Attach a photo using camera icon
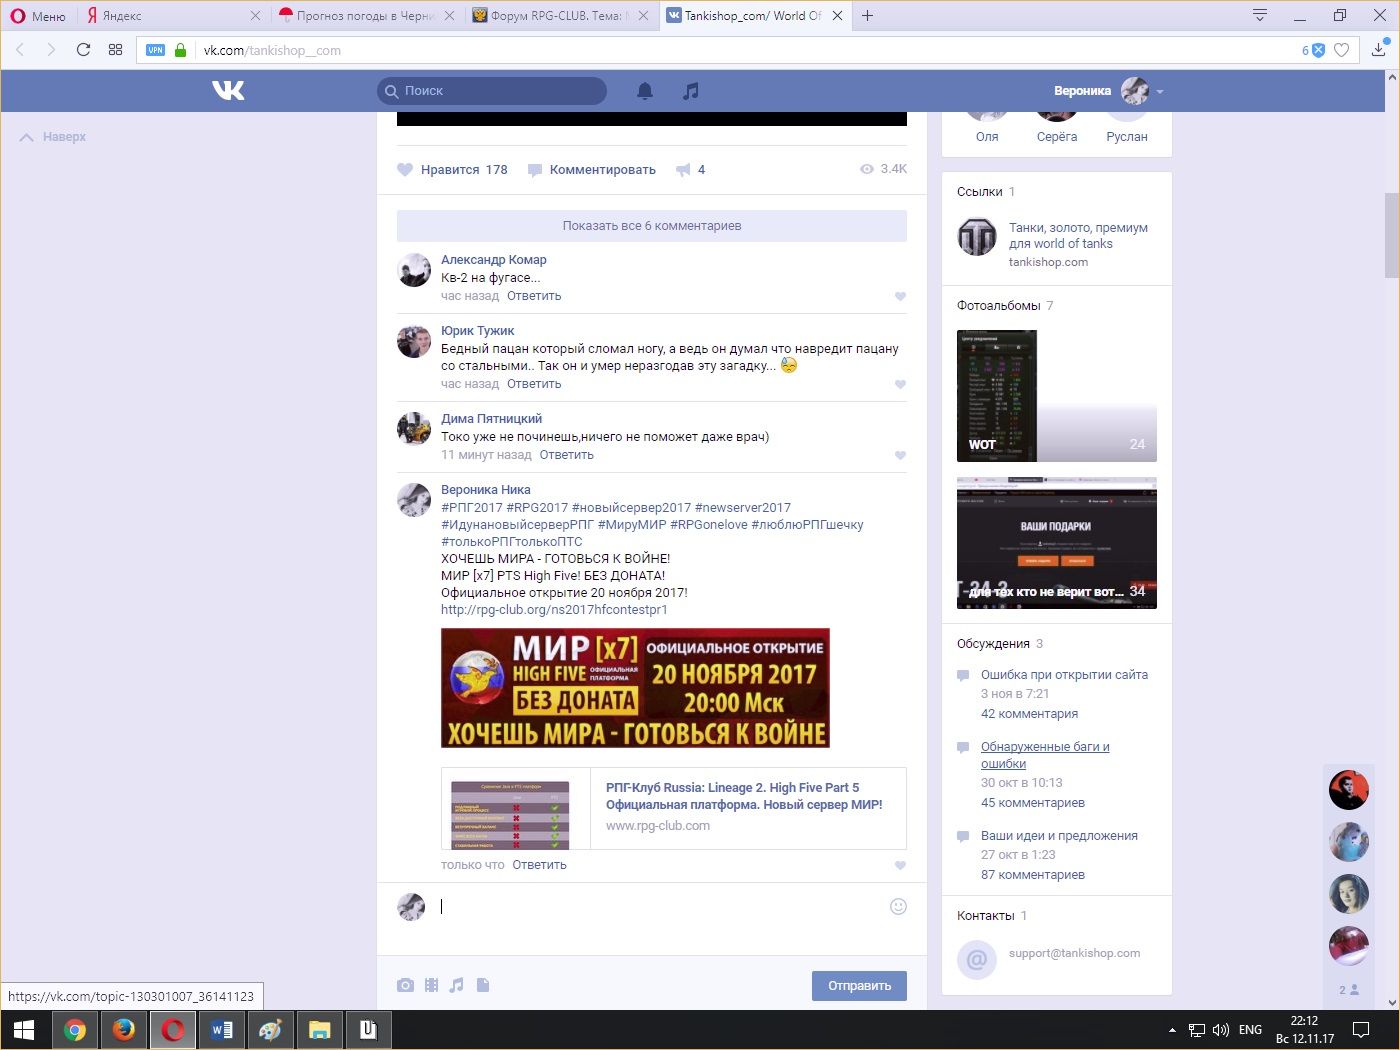Image resolution: width=1400 pixels, height=1050 pixels. click(405, 985)
